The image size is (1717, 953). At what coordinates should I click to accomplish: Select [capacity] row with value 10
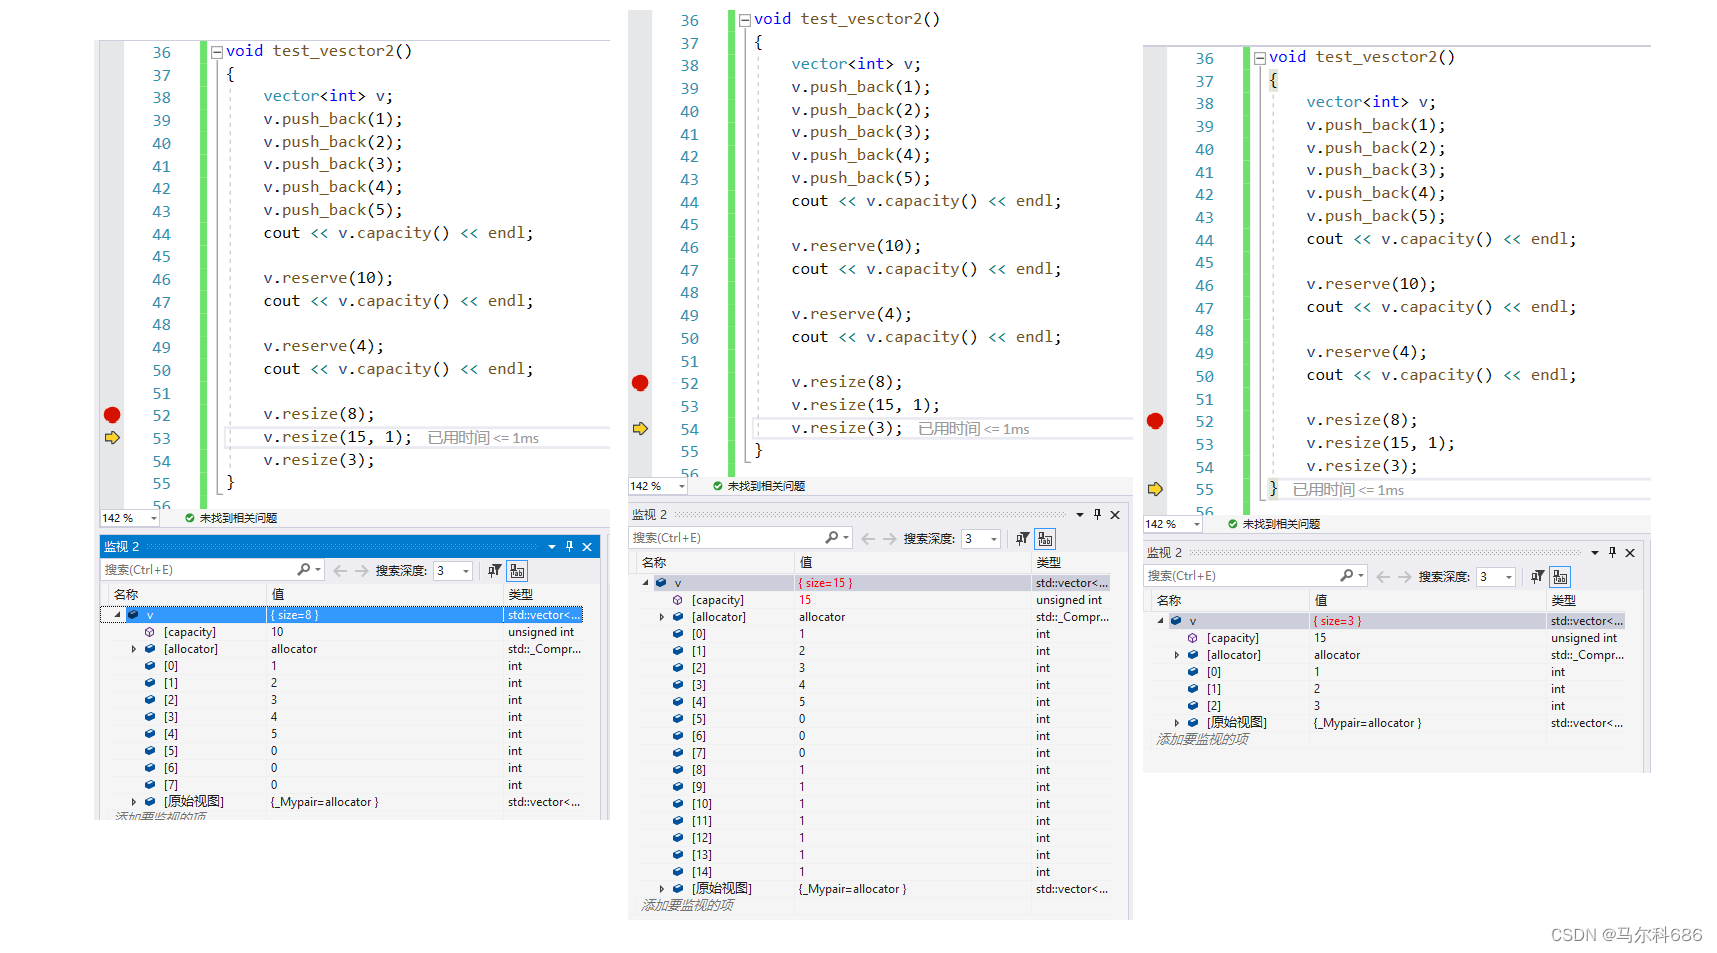pyautogui.click(x=342, y=632)
